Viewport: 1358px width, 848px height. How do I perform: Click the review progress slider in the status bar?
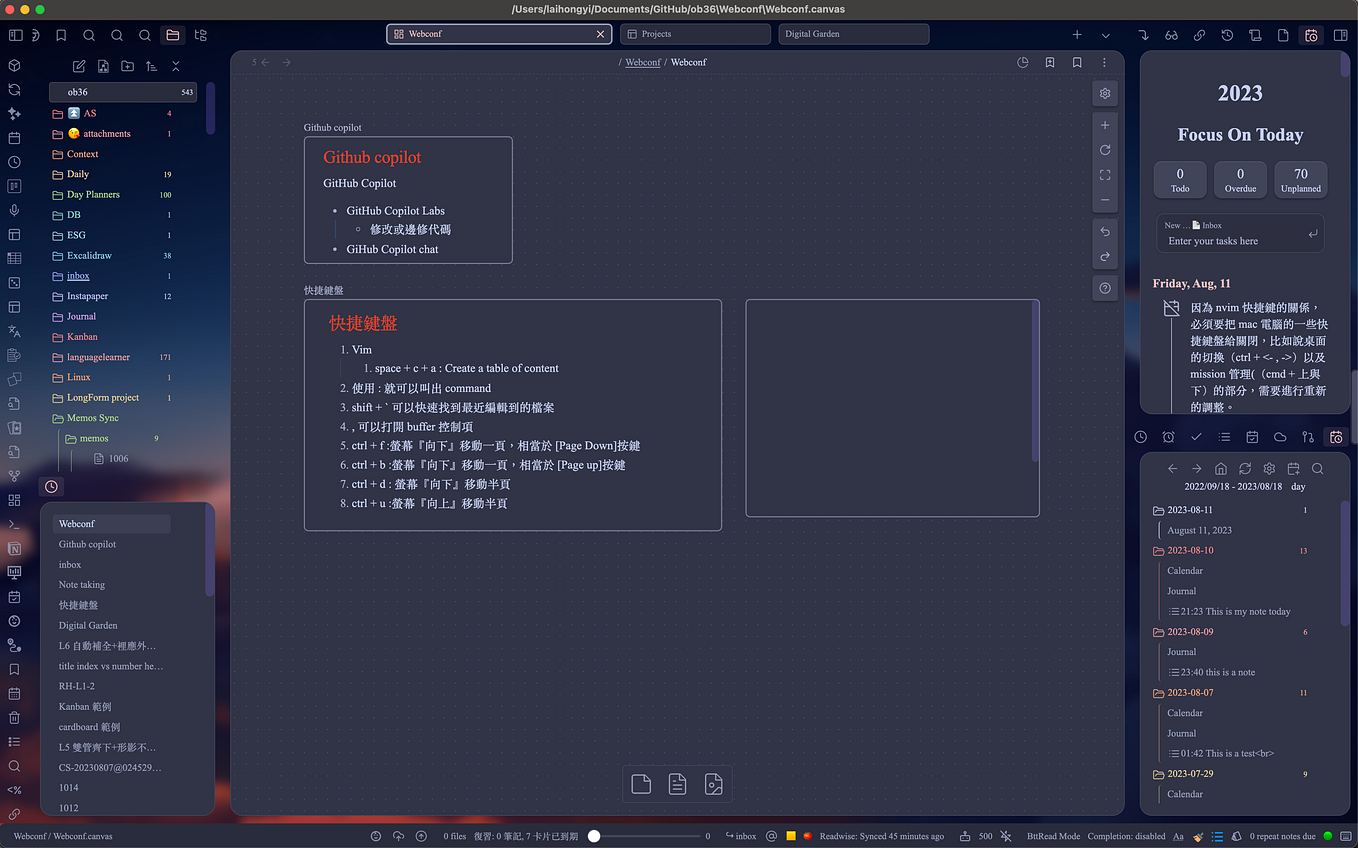point(593,836)
